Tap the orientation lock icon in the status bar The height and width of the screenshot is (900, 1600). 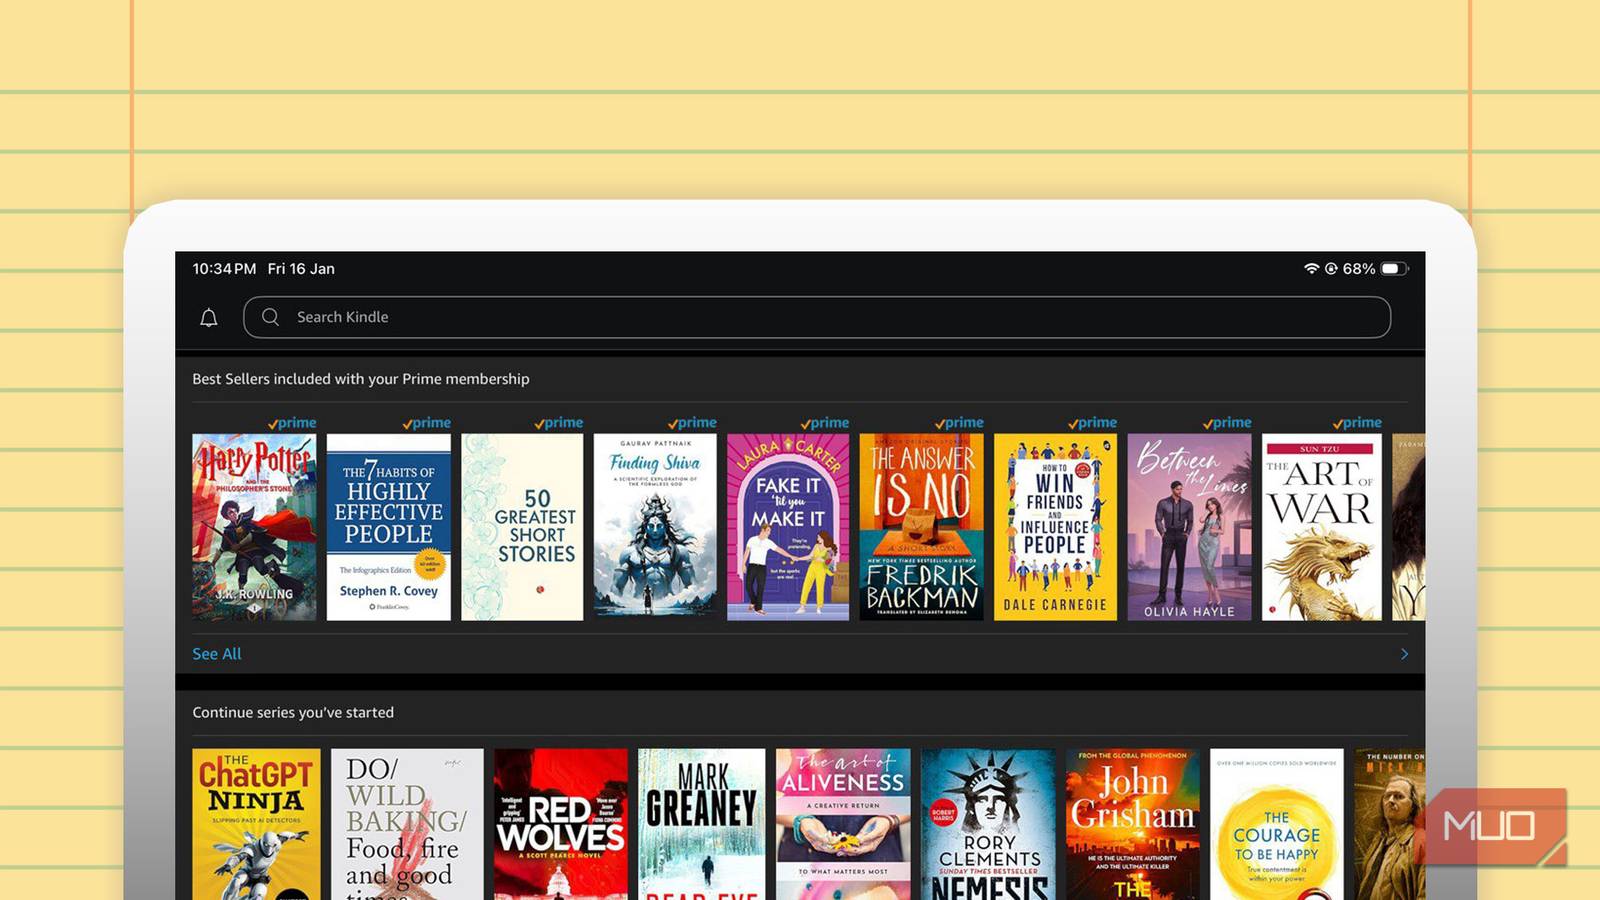click(x=1331, y=268)
